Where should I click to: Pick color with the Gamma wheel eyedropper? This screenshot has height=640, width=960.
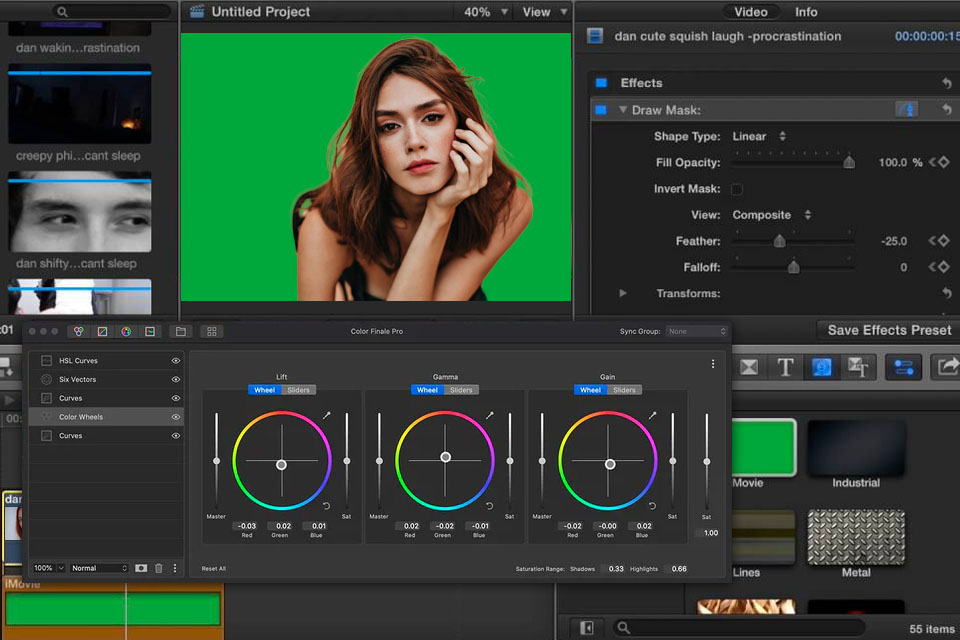click(x=489, y=415)
